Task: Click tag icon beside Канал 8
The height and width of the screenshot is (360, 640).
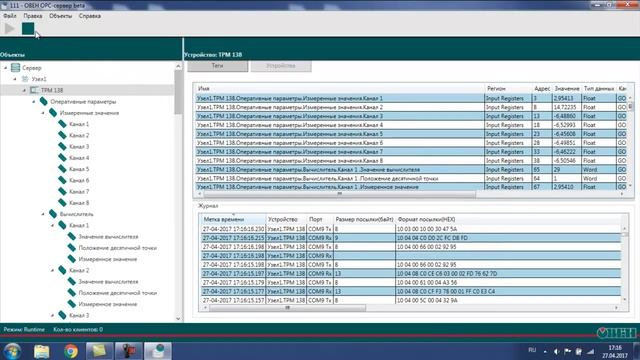Action: click(62, 202)
